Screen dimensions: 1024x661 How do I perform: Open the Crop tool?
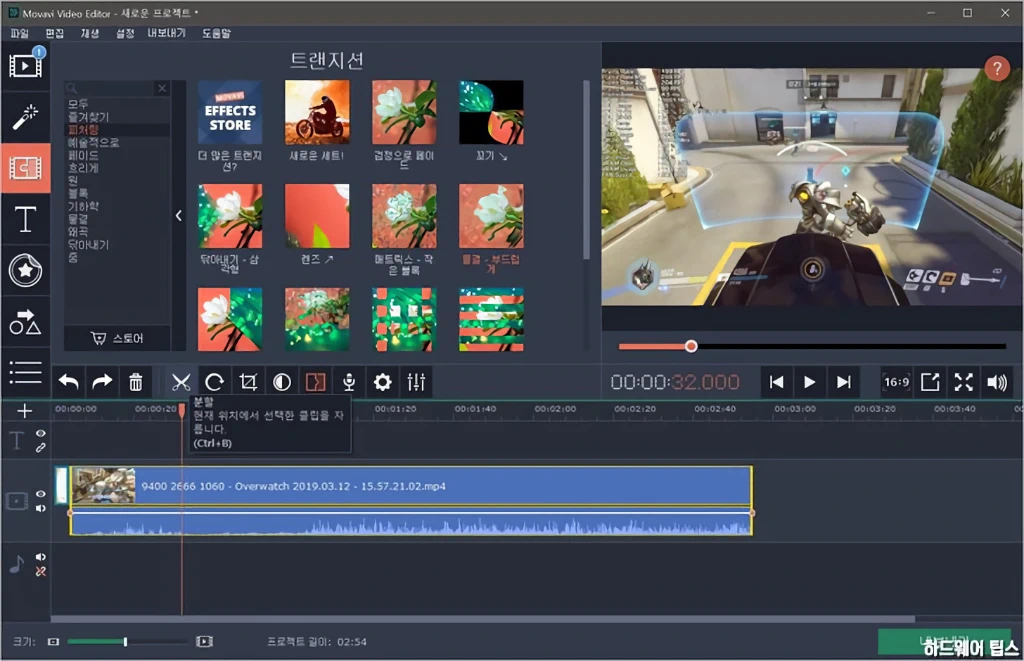(248, 382)
